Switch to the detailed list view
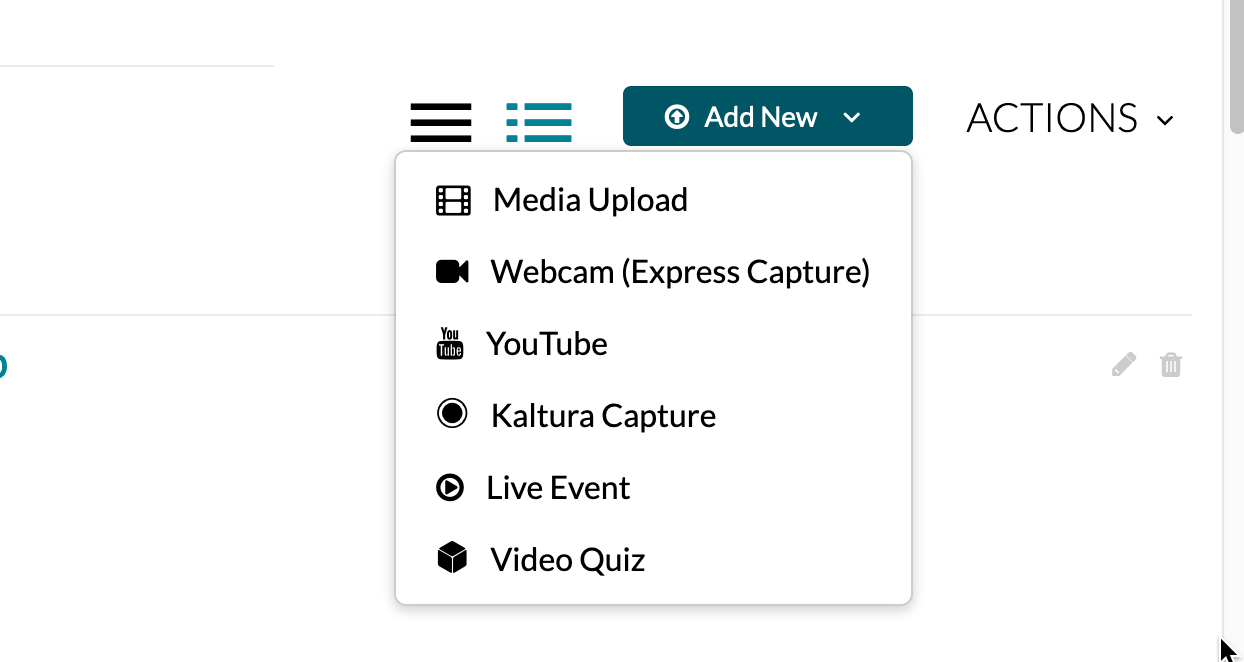 539,122
